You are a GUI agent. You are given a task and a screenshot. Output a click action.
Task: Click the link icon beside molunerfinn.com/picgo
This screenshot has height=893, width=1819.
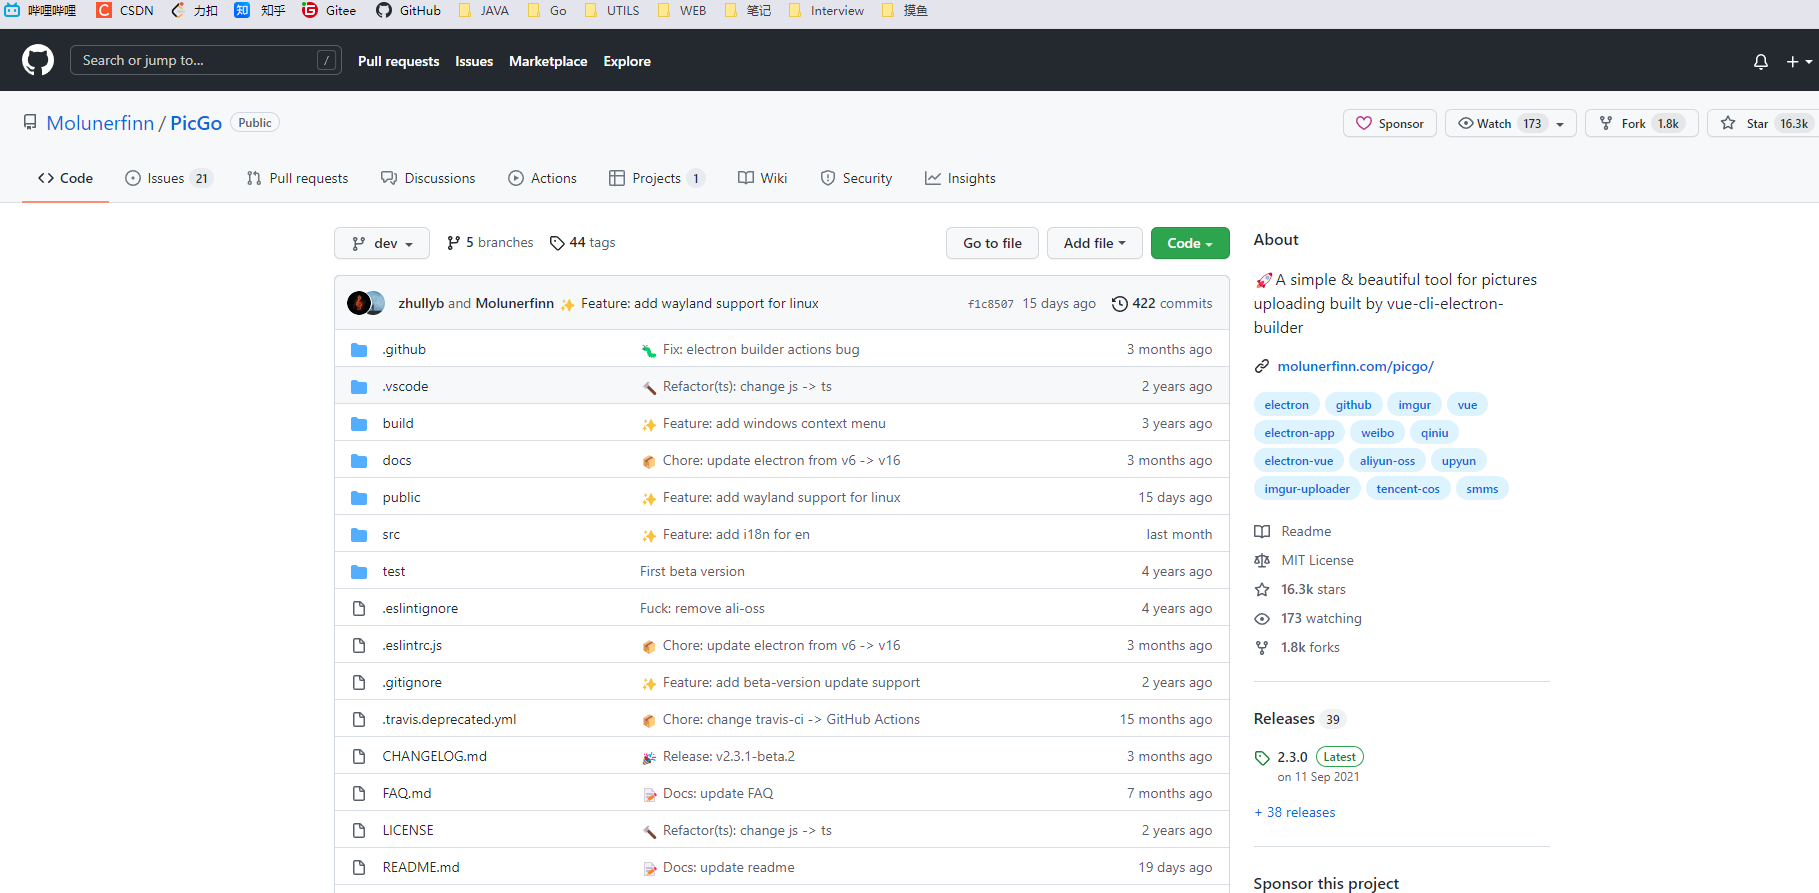point(1262,367)
